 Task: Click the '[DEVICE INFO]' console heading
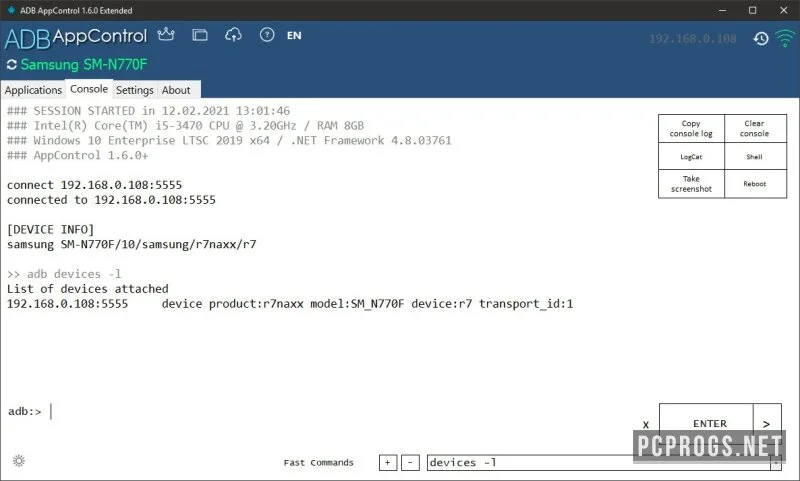(x=51, y=230)
